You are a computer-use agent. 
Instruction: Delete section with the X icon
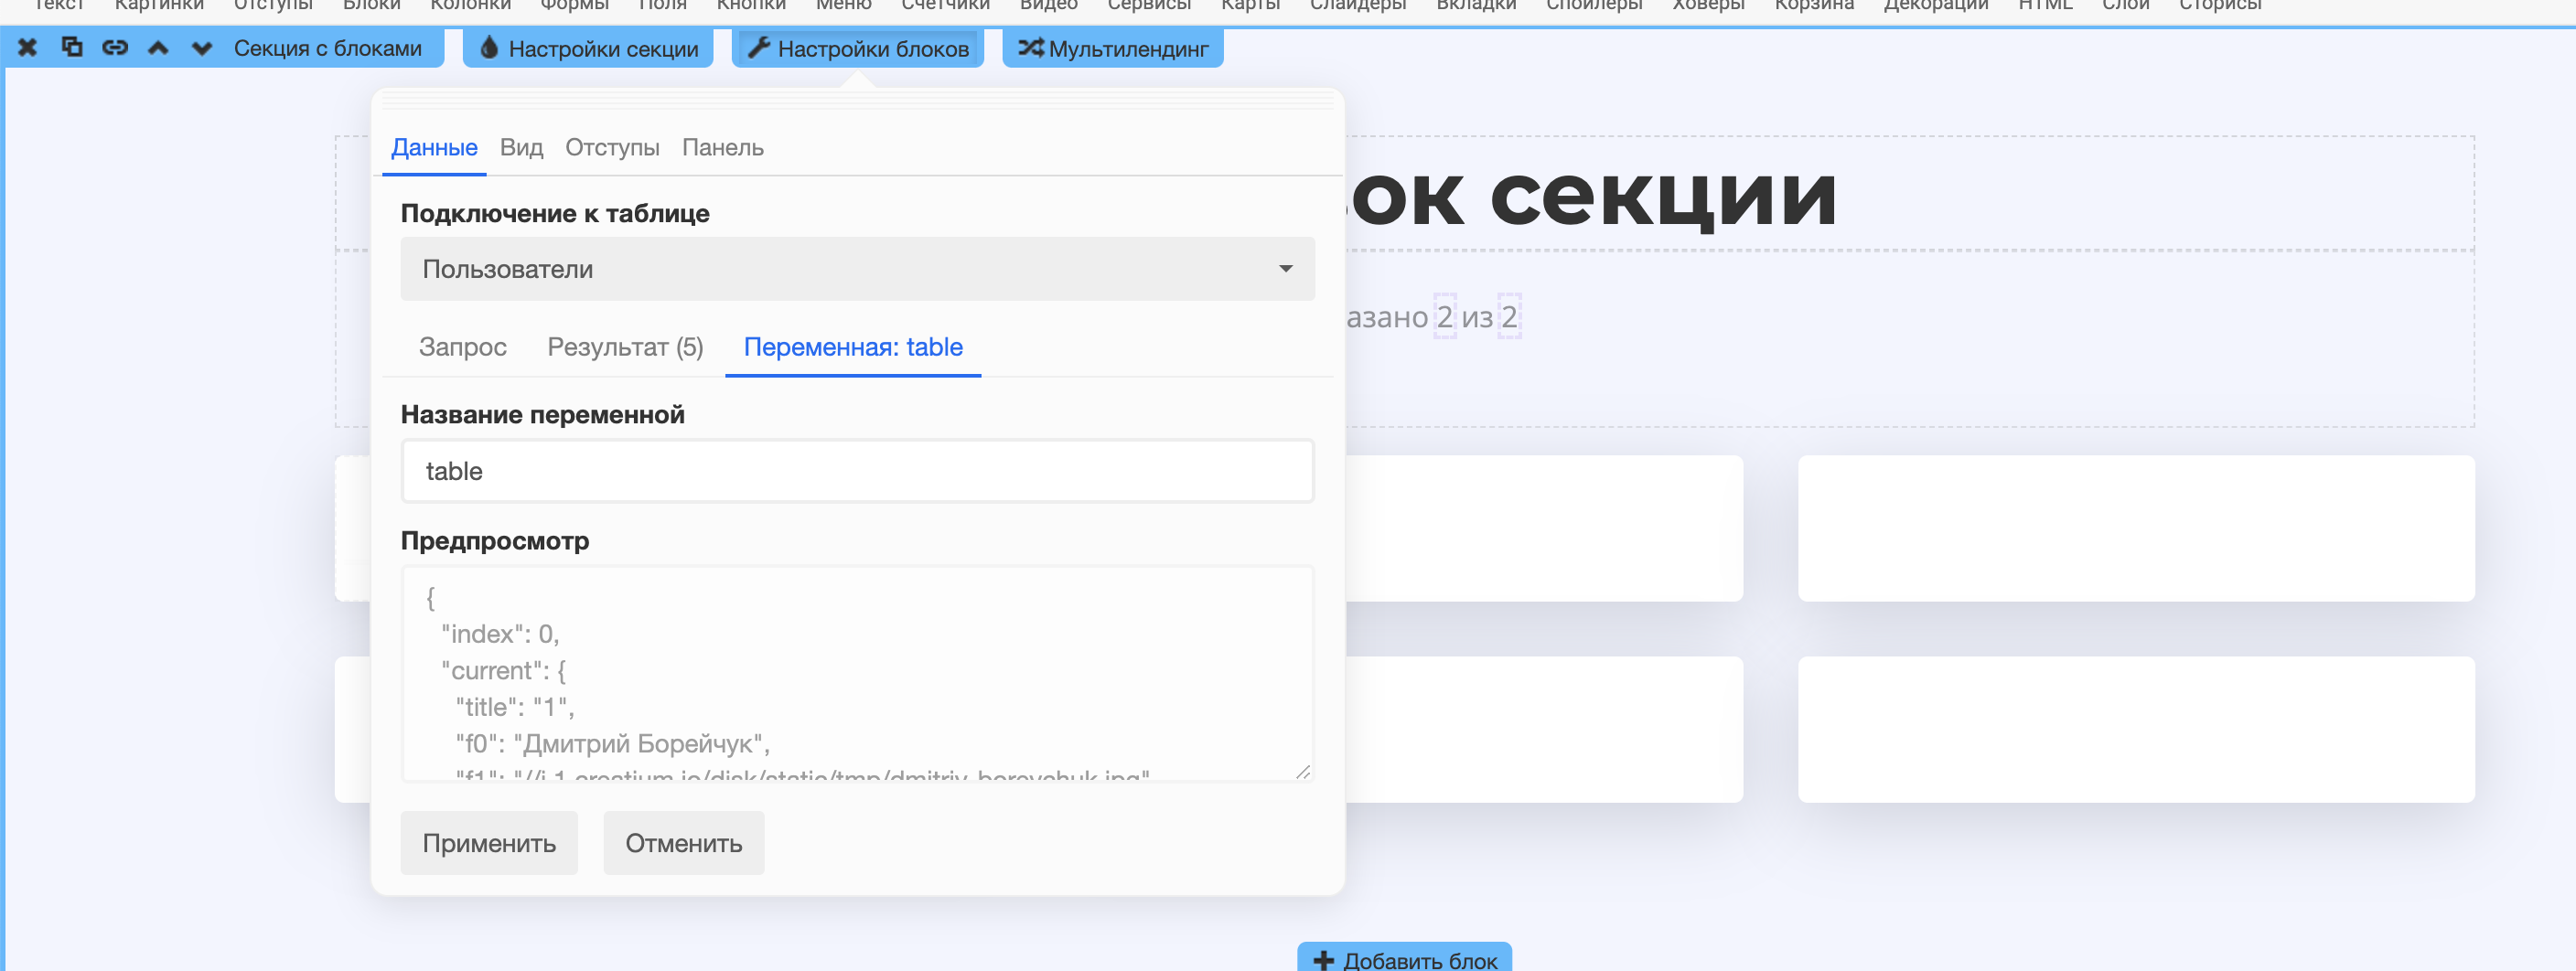pyautogui.click(x=28, y=48)
